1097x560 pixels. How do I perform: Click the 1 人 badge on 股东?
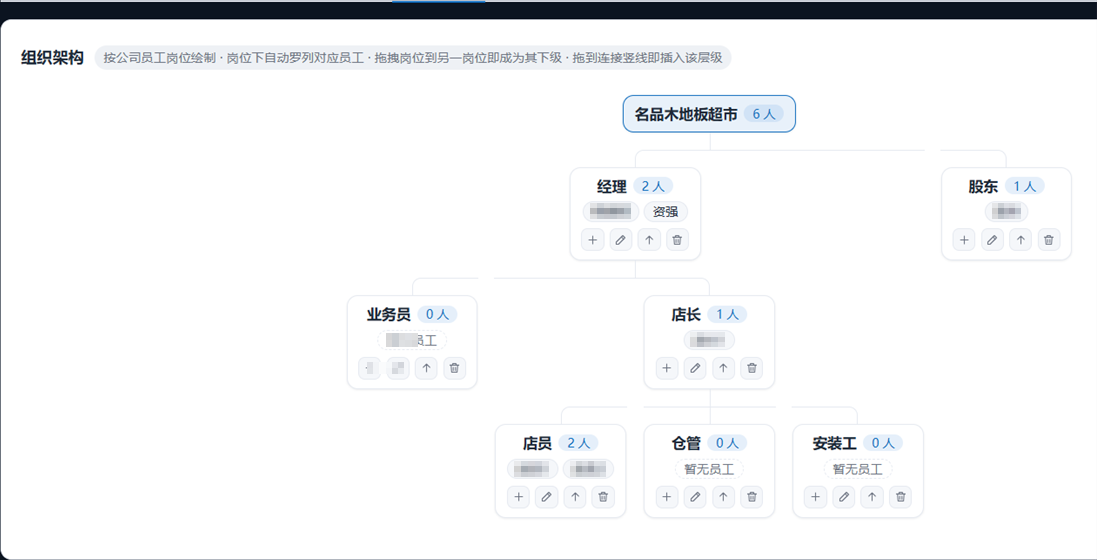tap(1025, 186)
